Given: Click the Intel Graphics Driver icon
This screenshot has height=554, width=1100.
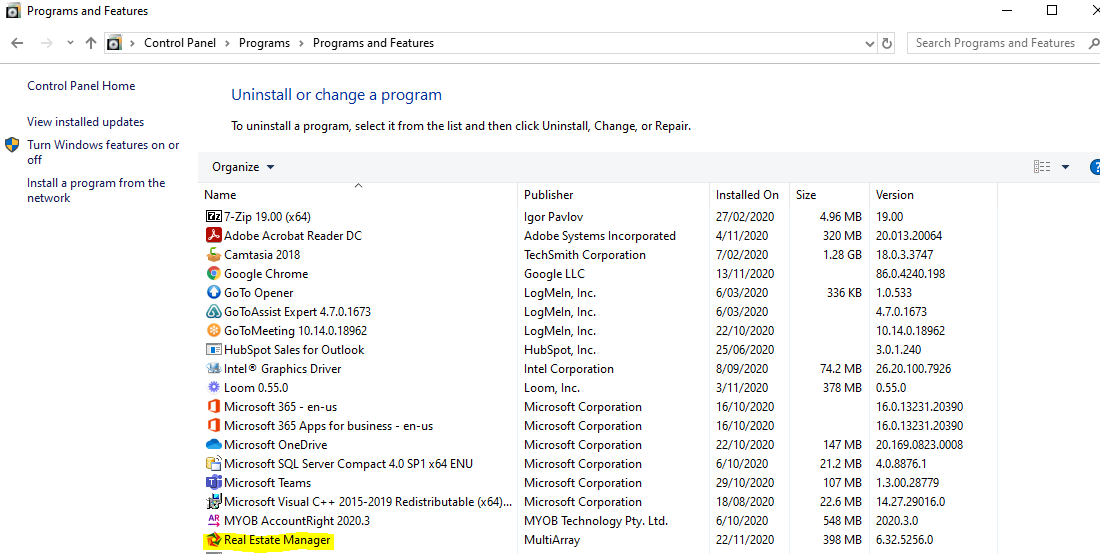Looking at the screenshot, I should pos(213,368).
